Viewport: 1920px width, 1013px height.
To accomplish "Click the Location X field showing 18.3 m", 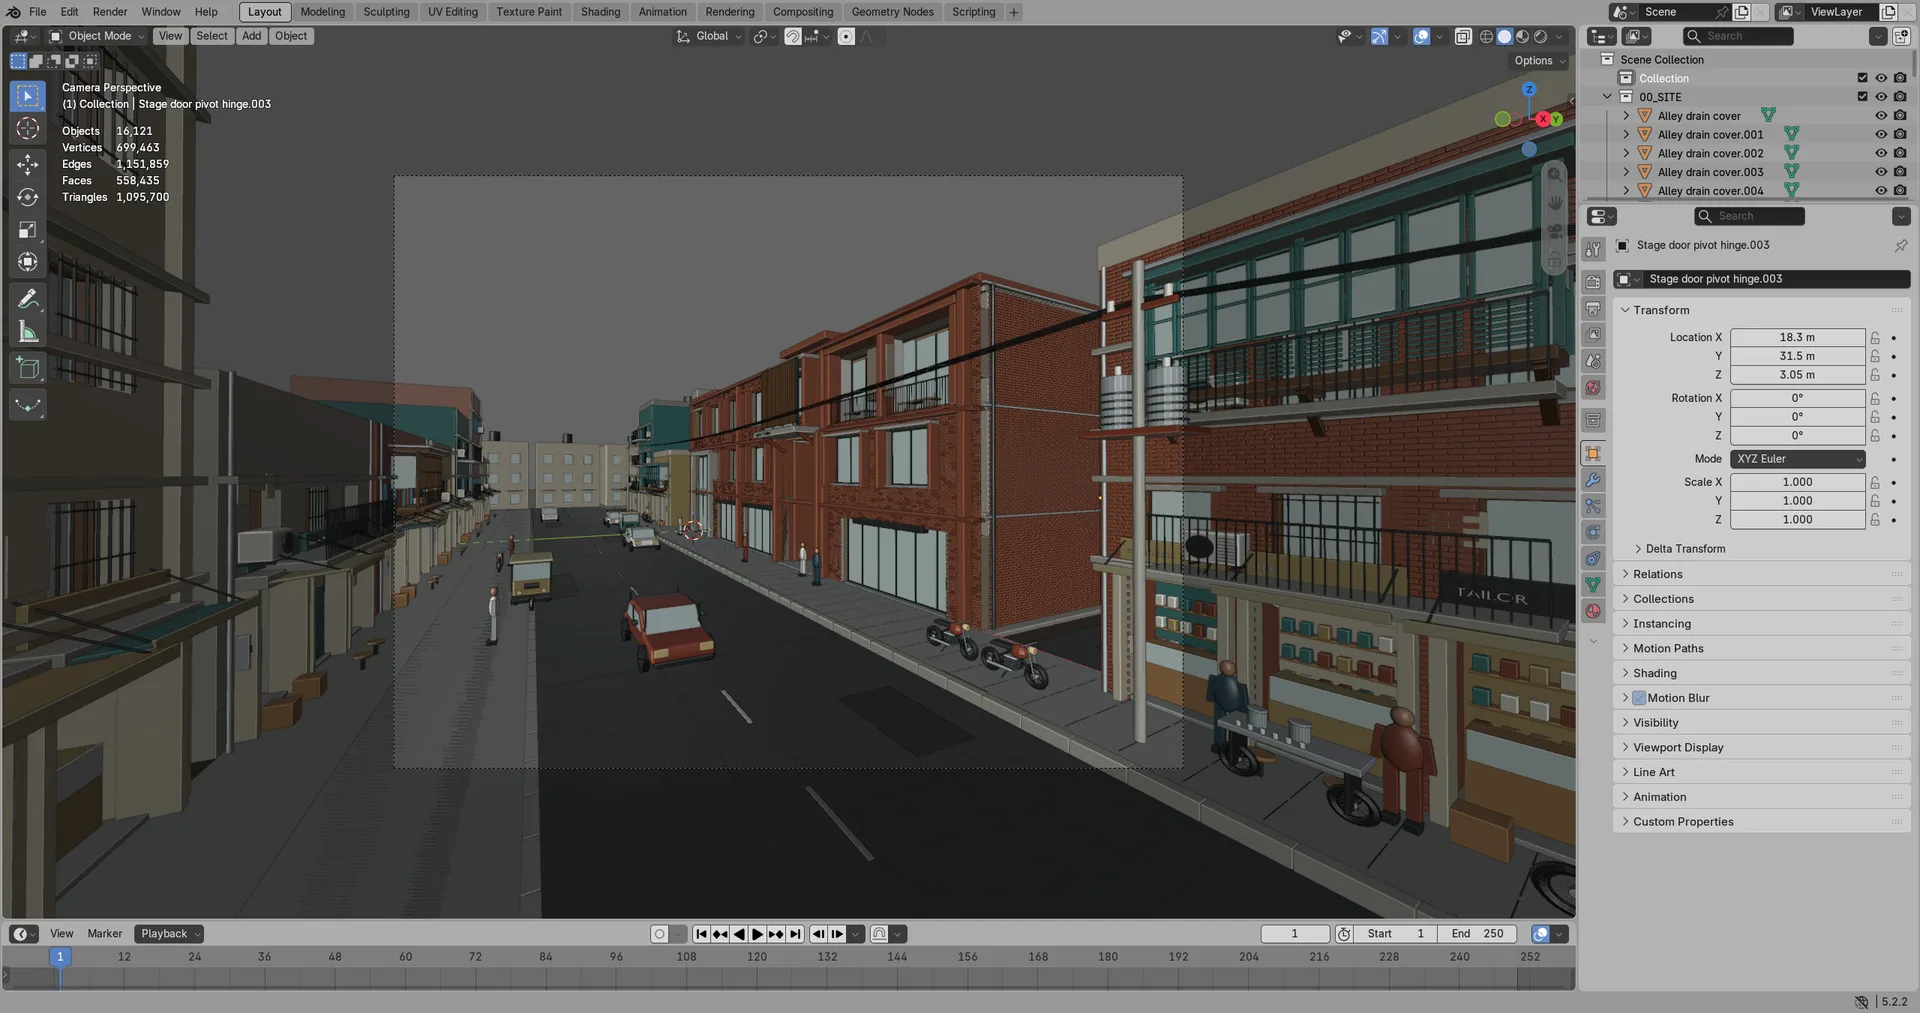I will tap(1797, 338).
